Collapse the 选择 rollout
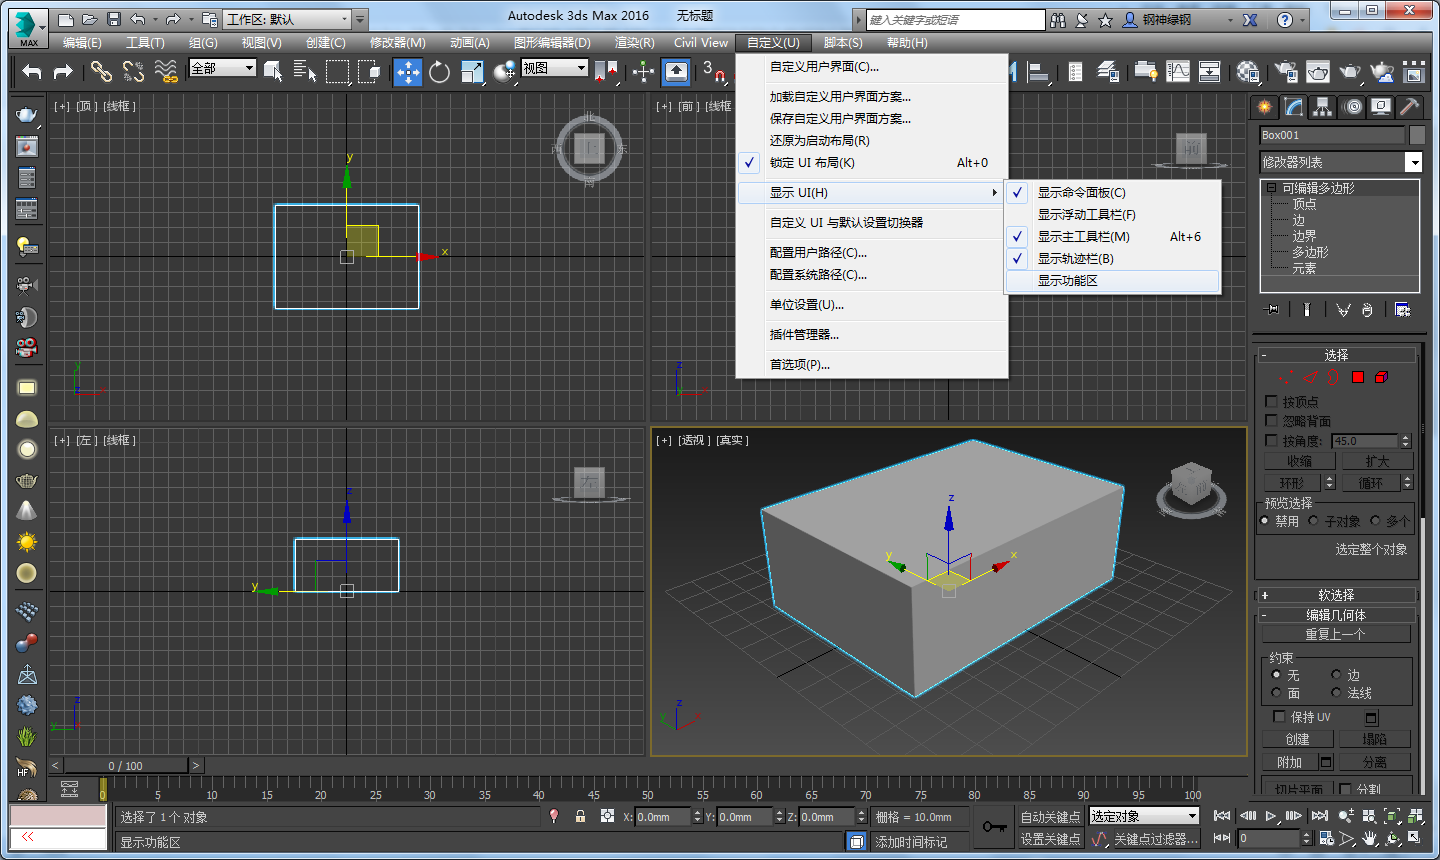1440x860 pixels. (x=1336, y=355)
